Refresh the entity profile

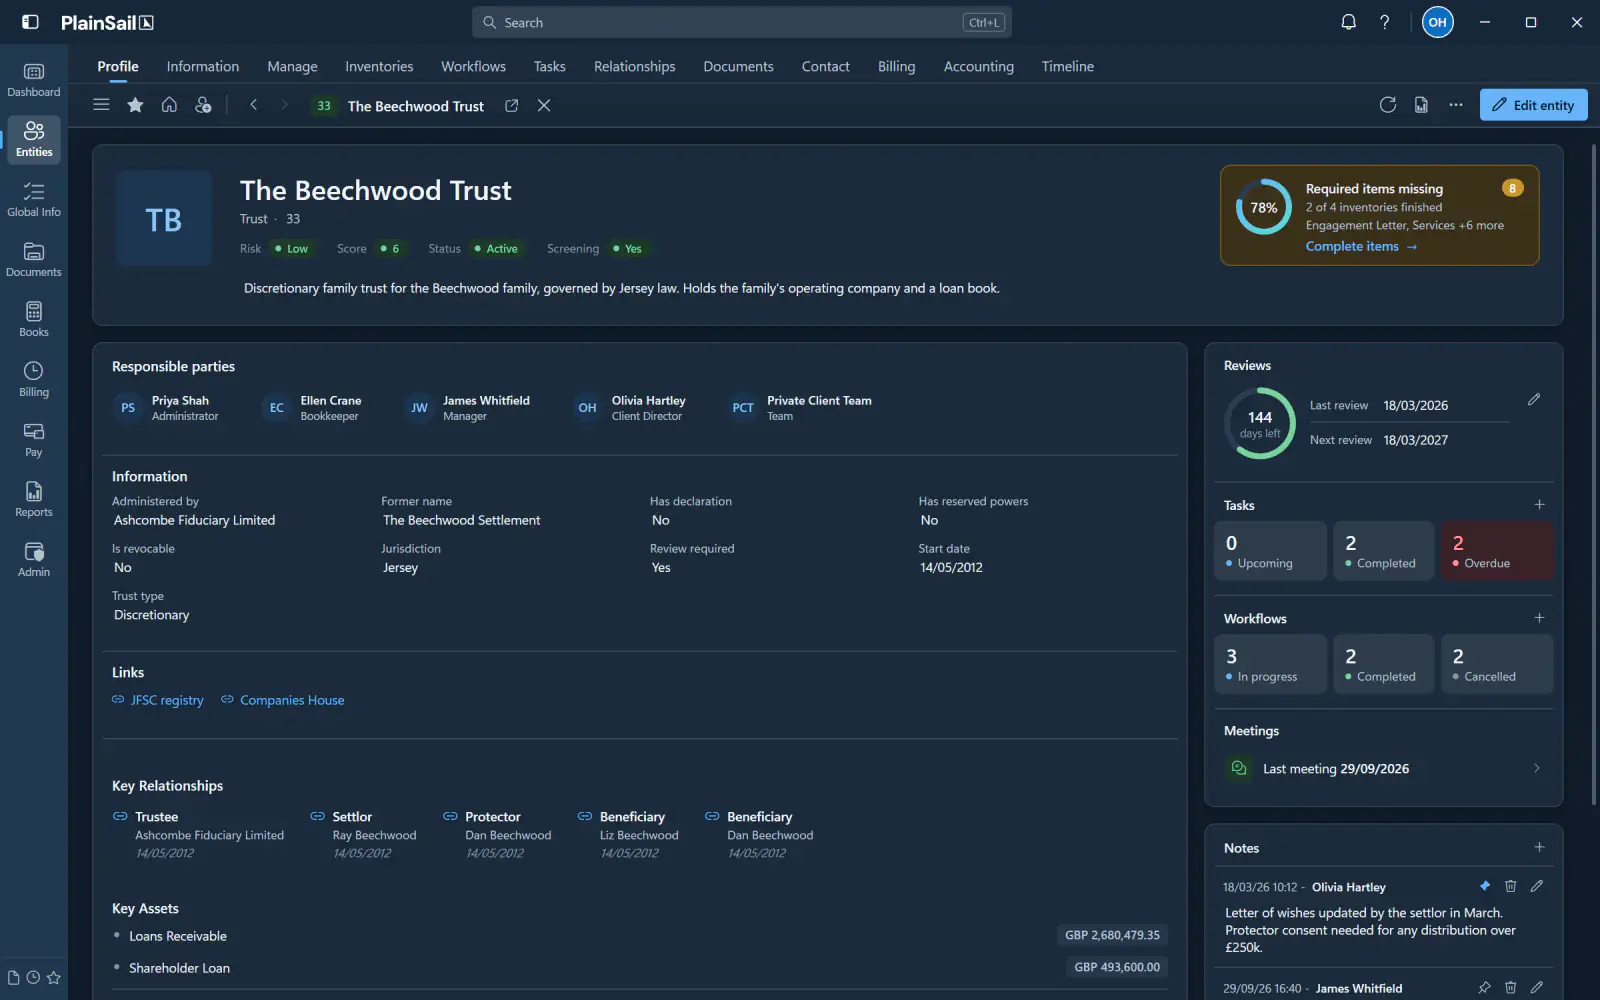(1387, 105)
